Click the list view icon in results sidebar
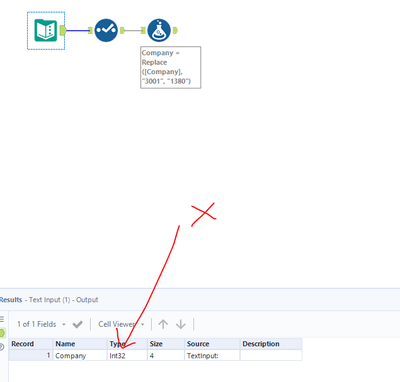Screen dimensions: 400x382 [2, 319]
